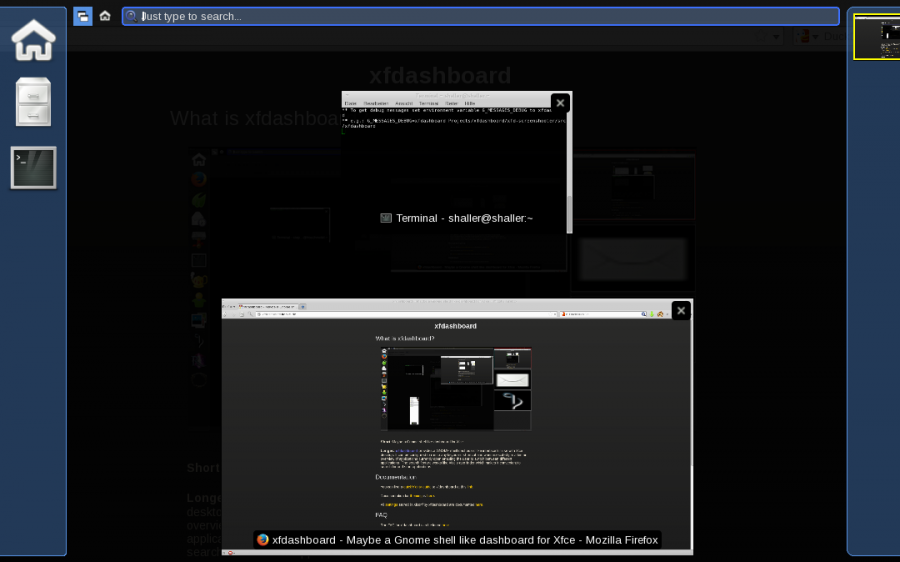The image size is (900, 562).
Task: Switch to the windows view button
Action: pyautogui.click(x=83, y=16)
